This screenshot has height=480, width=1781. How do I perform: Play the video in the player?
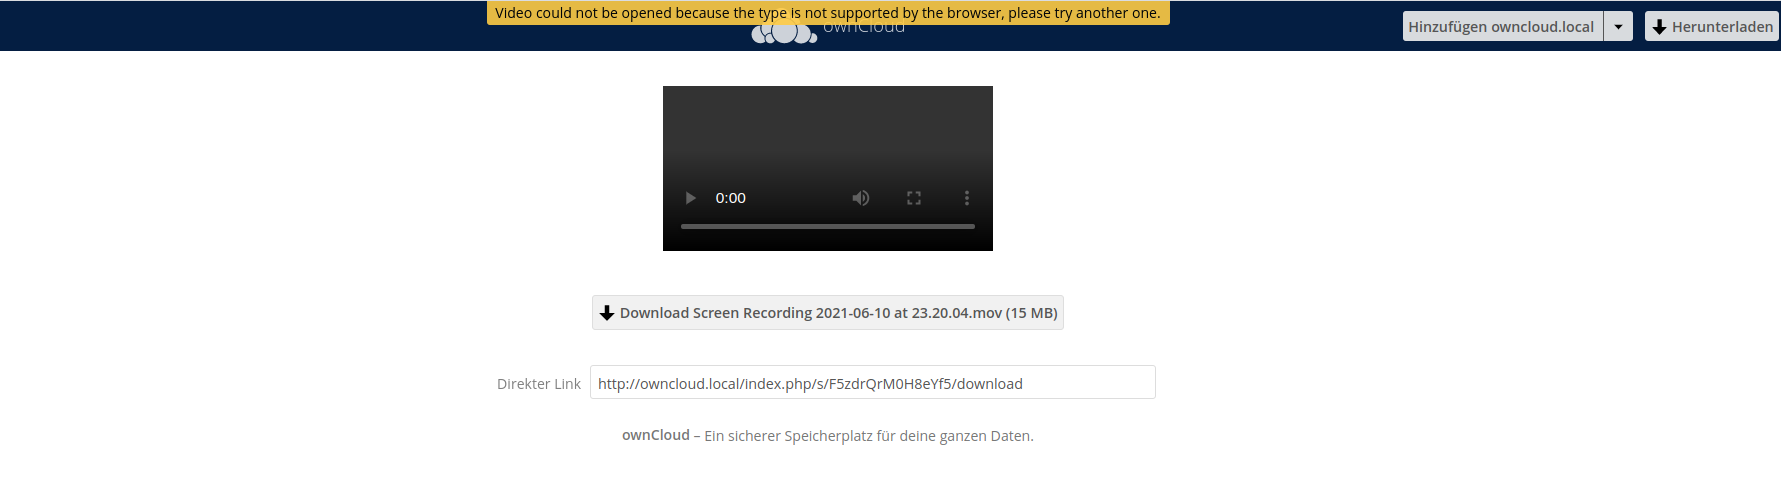click(x=690, y=198)
